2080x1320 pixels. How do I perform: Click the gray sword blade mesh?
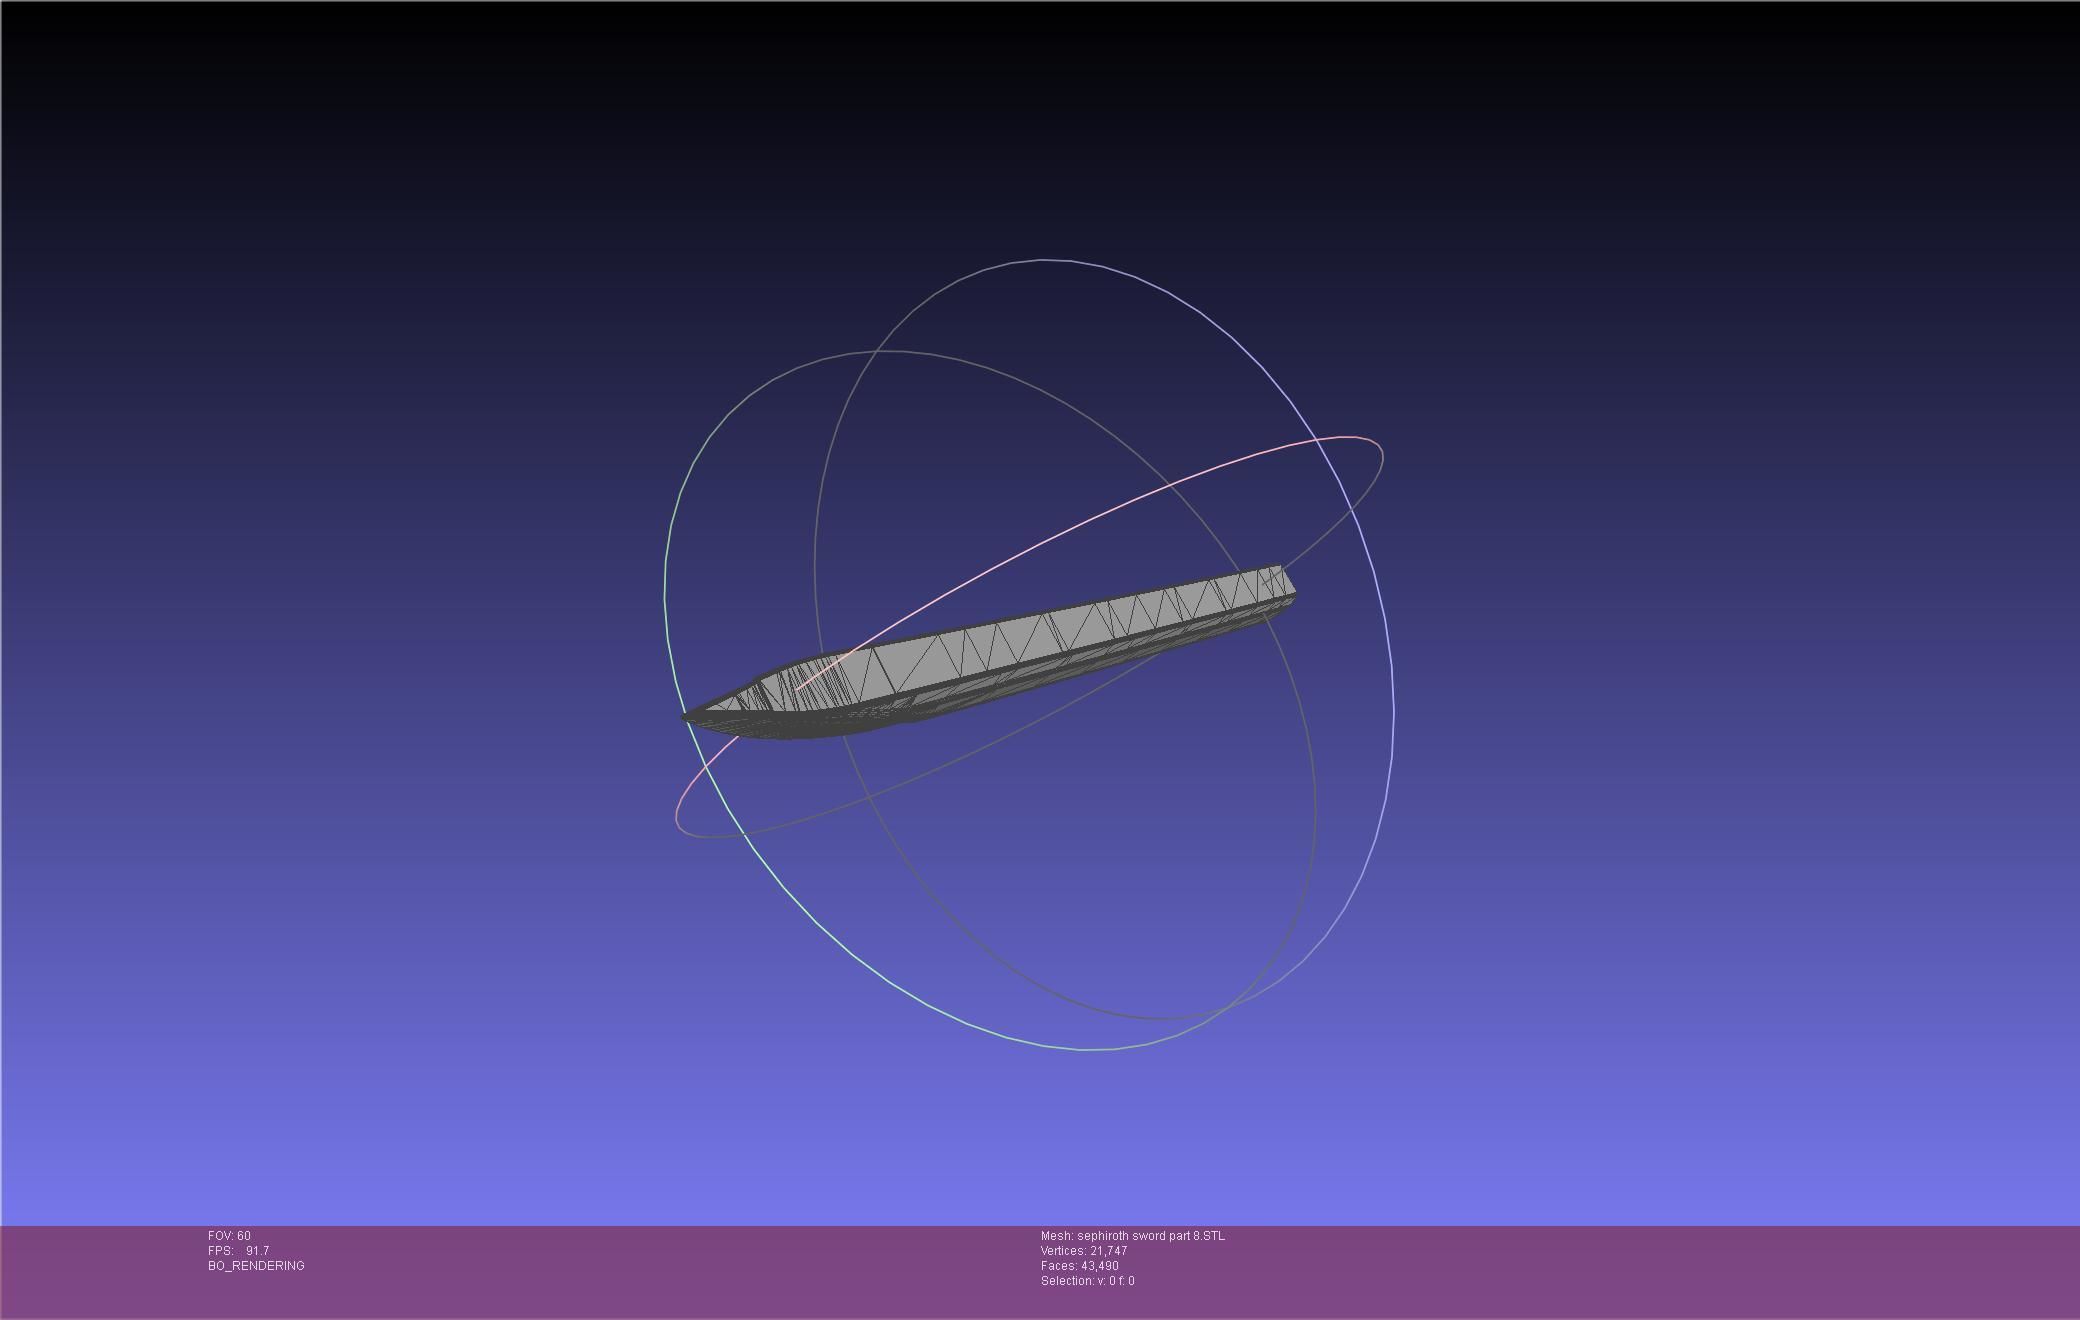click(x=990, y=652)
